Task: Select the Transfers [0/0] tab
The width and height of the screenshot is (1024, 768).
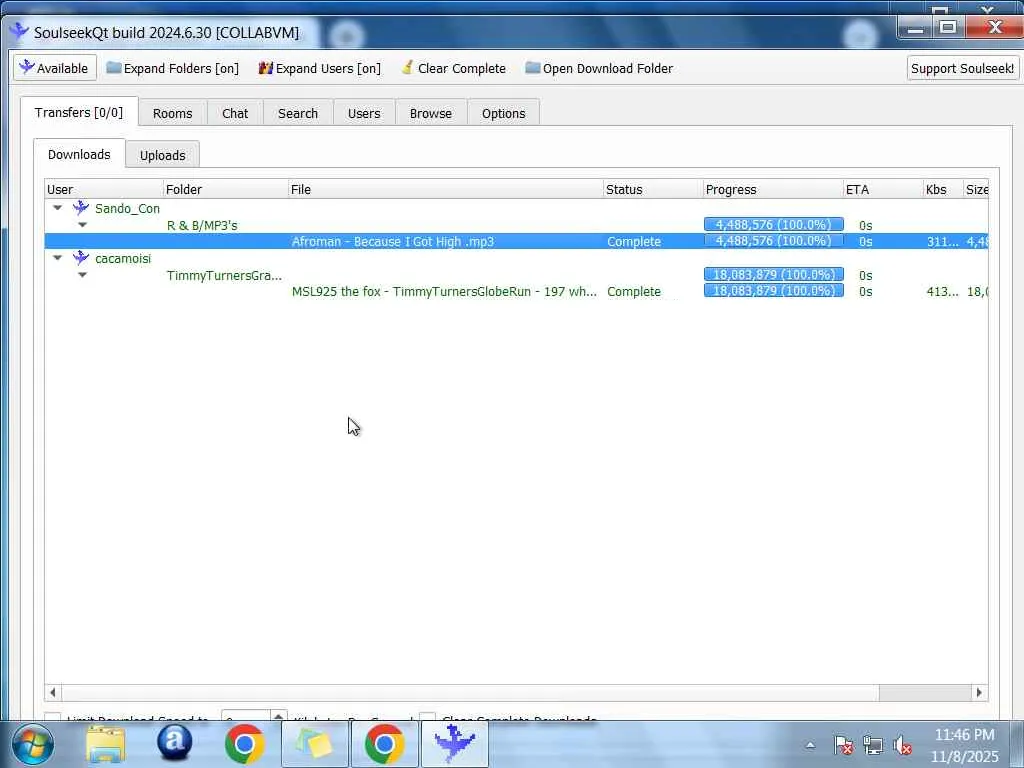Action: tap(79, 112)
